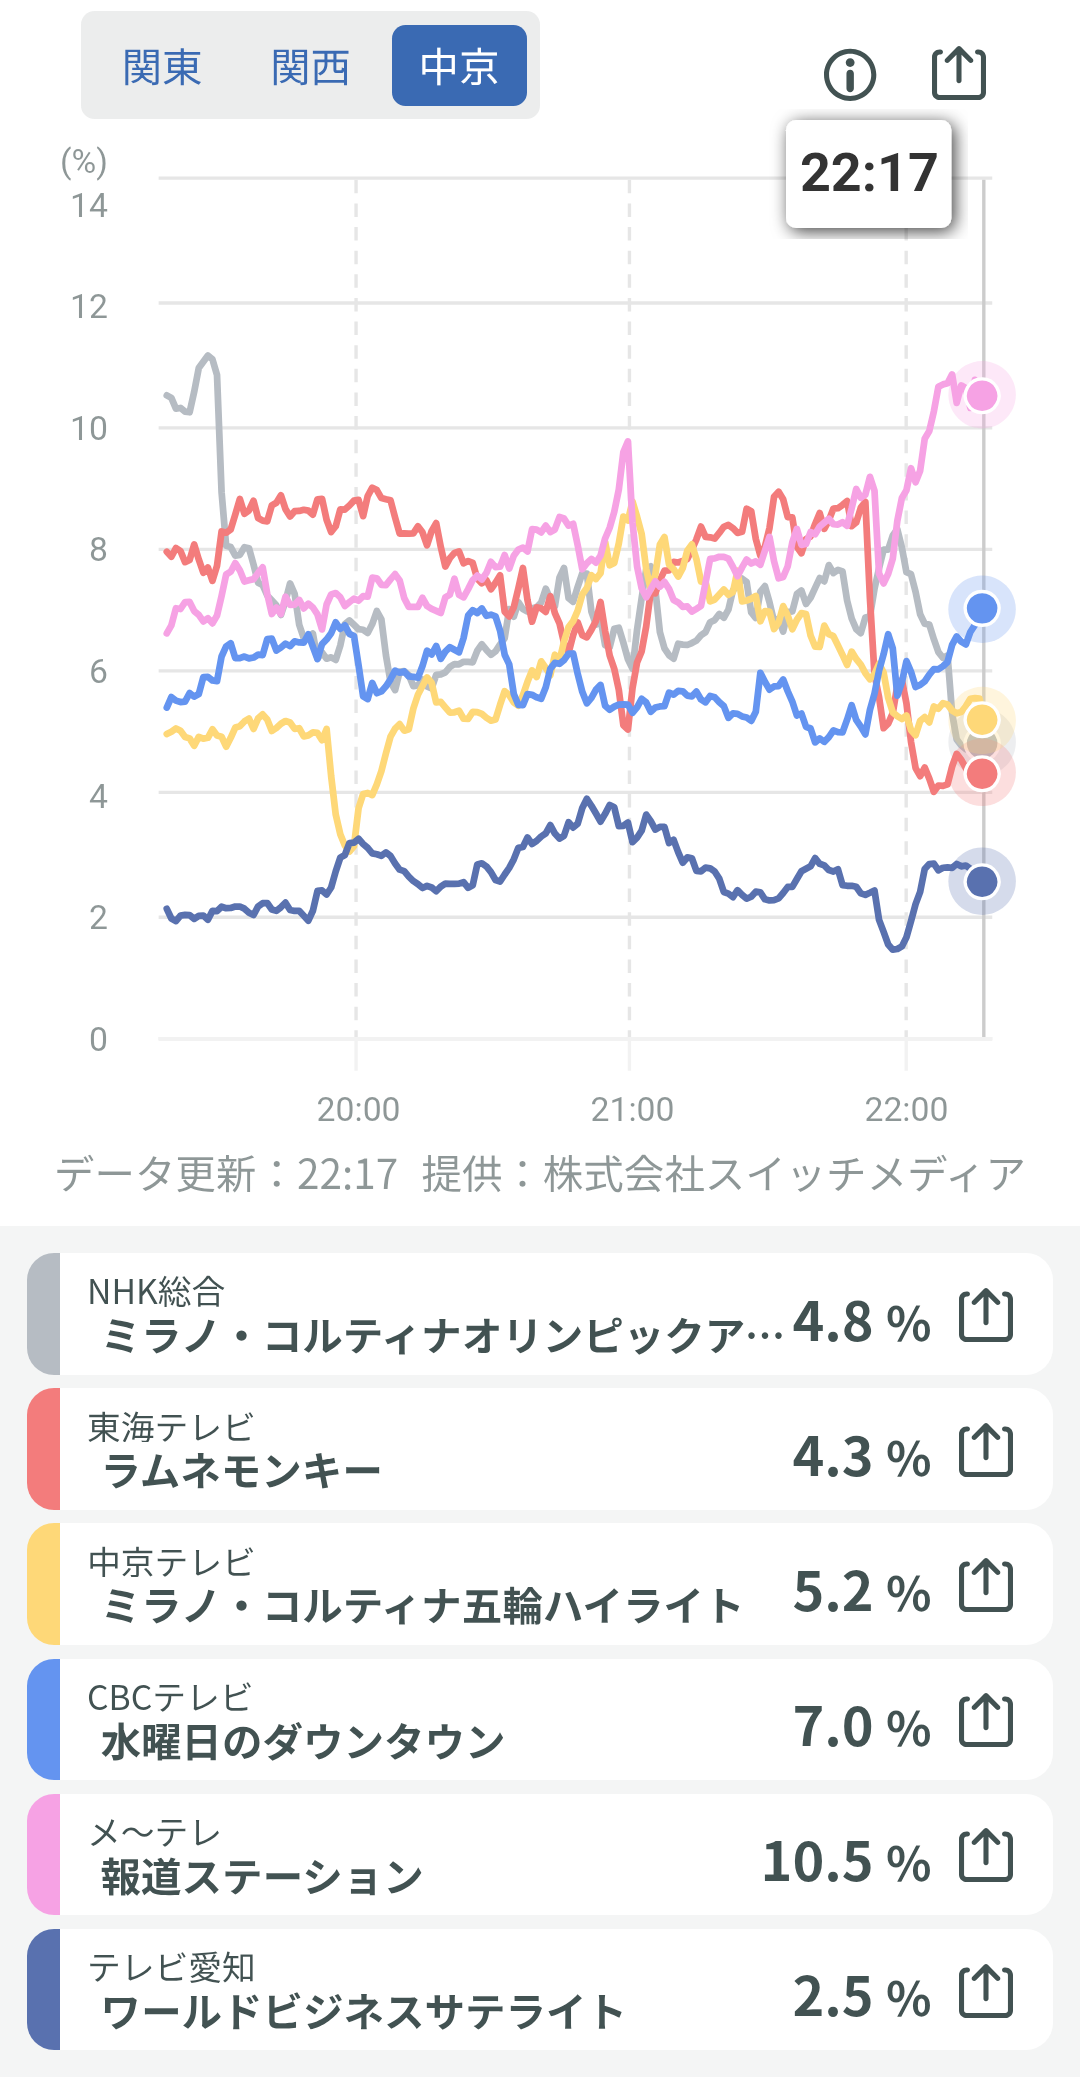Viewport: 1080px width, 2083px height.
Task: Share the 中京テレビ highlight rating
Action: coord(986,1585)
